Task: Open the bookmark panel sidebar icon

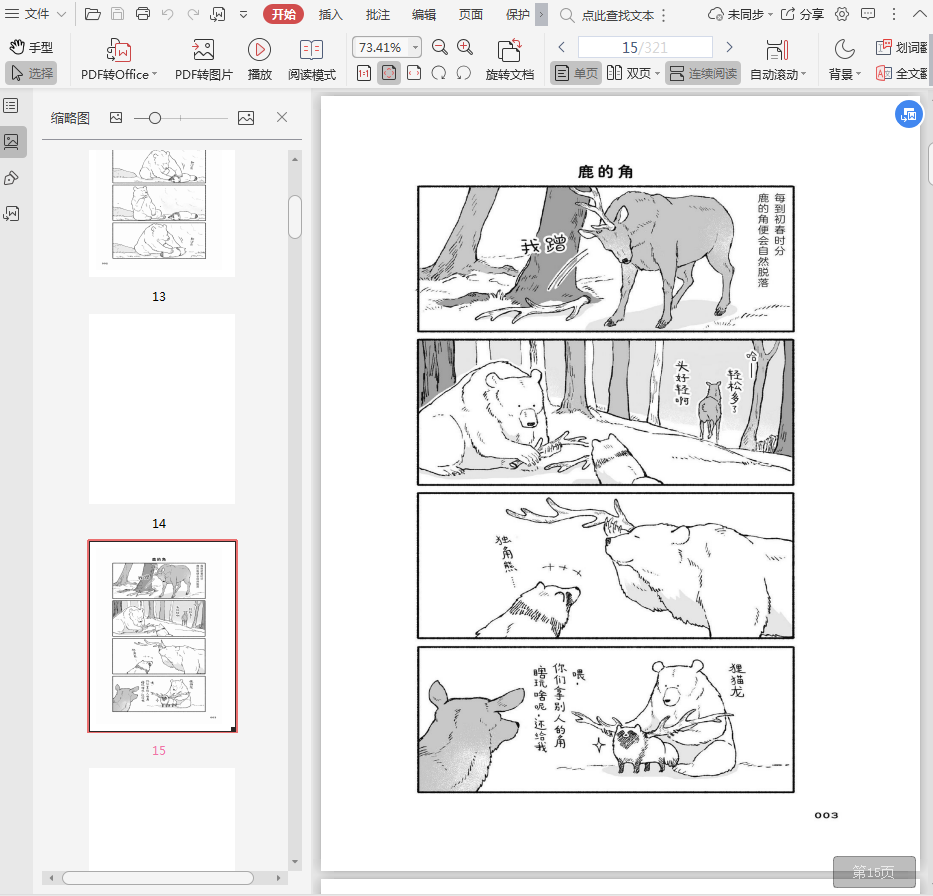Action: pos(11,214)
